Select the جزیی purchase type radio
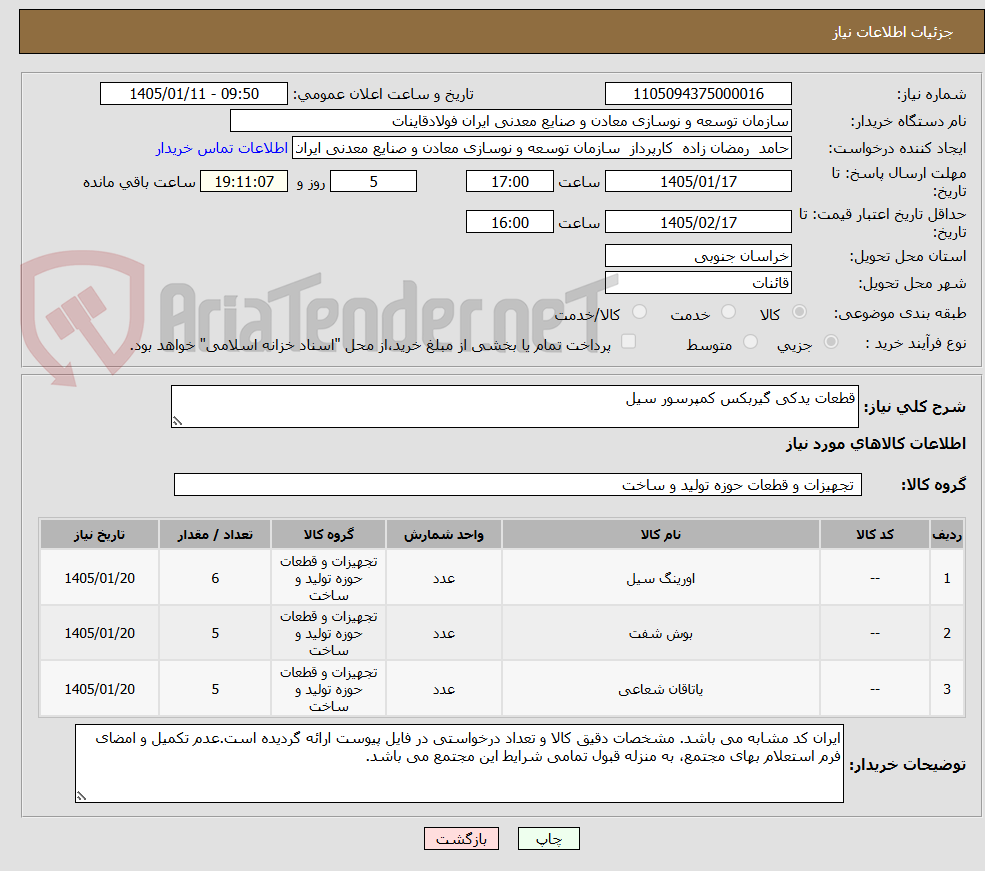Screen dimensions: 985x871 [830, 342]
